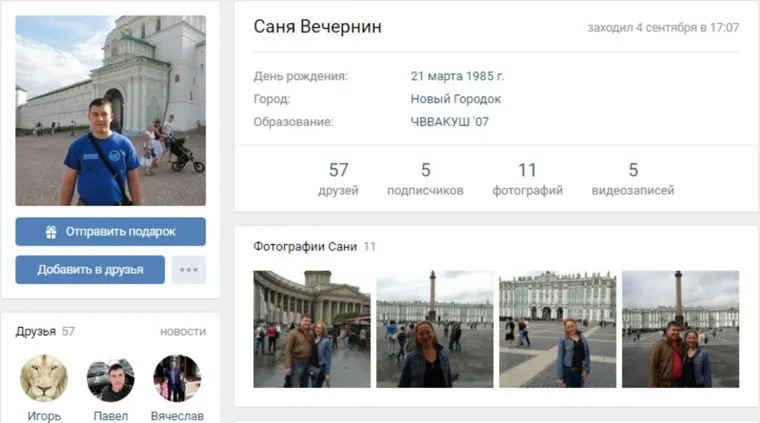760x423 pixels.
Task: Click Игорь's lion avatar
Action: (44, 378)
